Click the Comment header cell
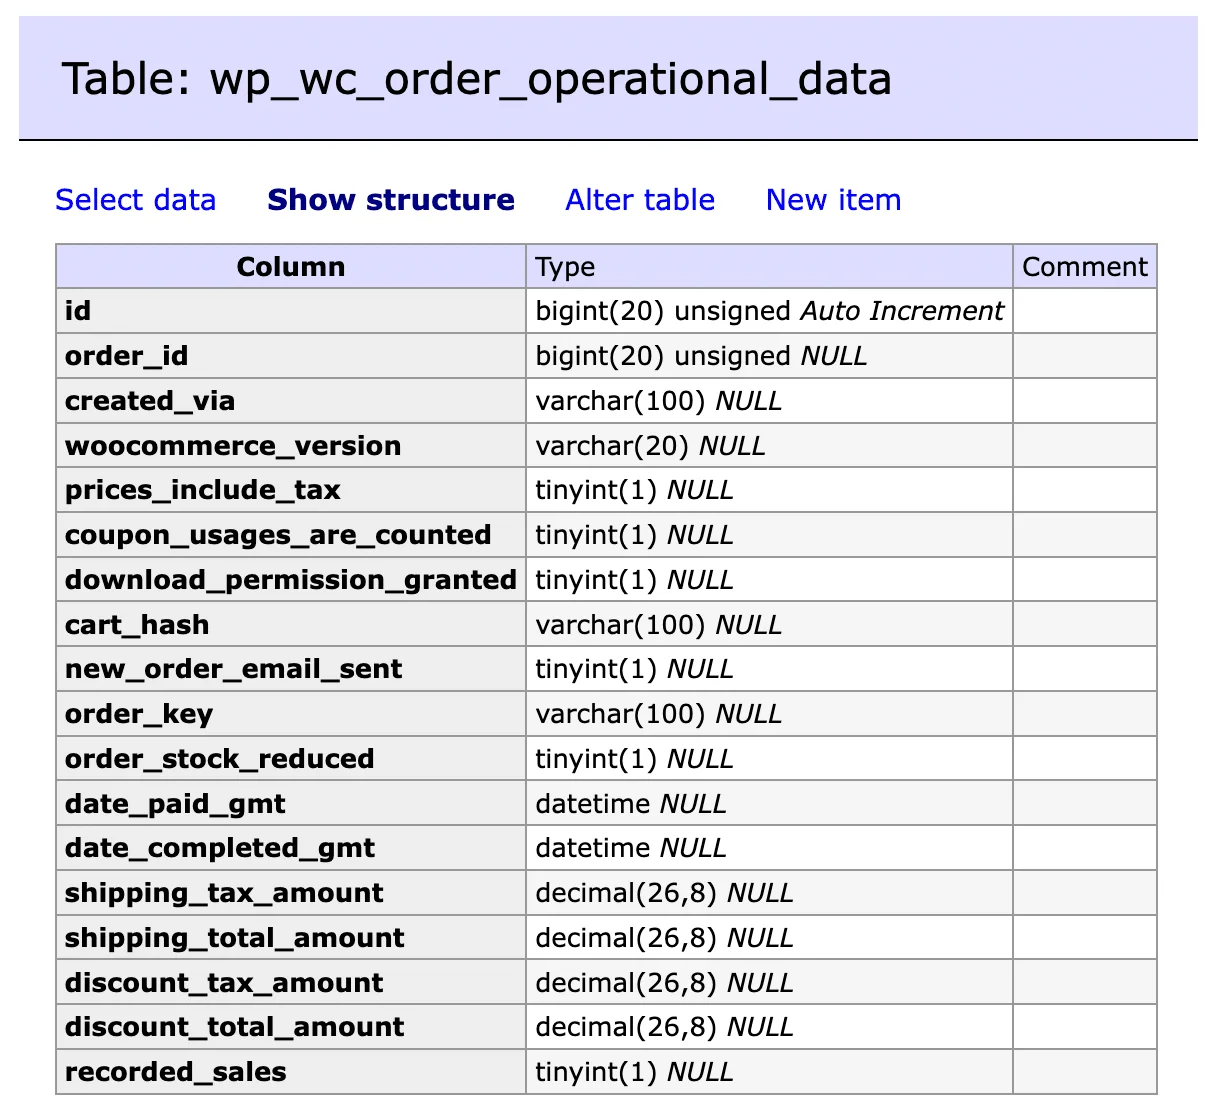The height and width of the screenshot is (1120, 1220). [1085, 267]
